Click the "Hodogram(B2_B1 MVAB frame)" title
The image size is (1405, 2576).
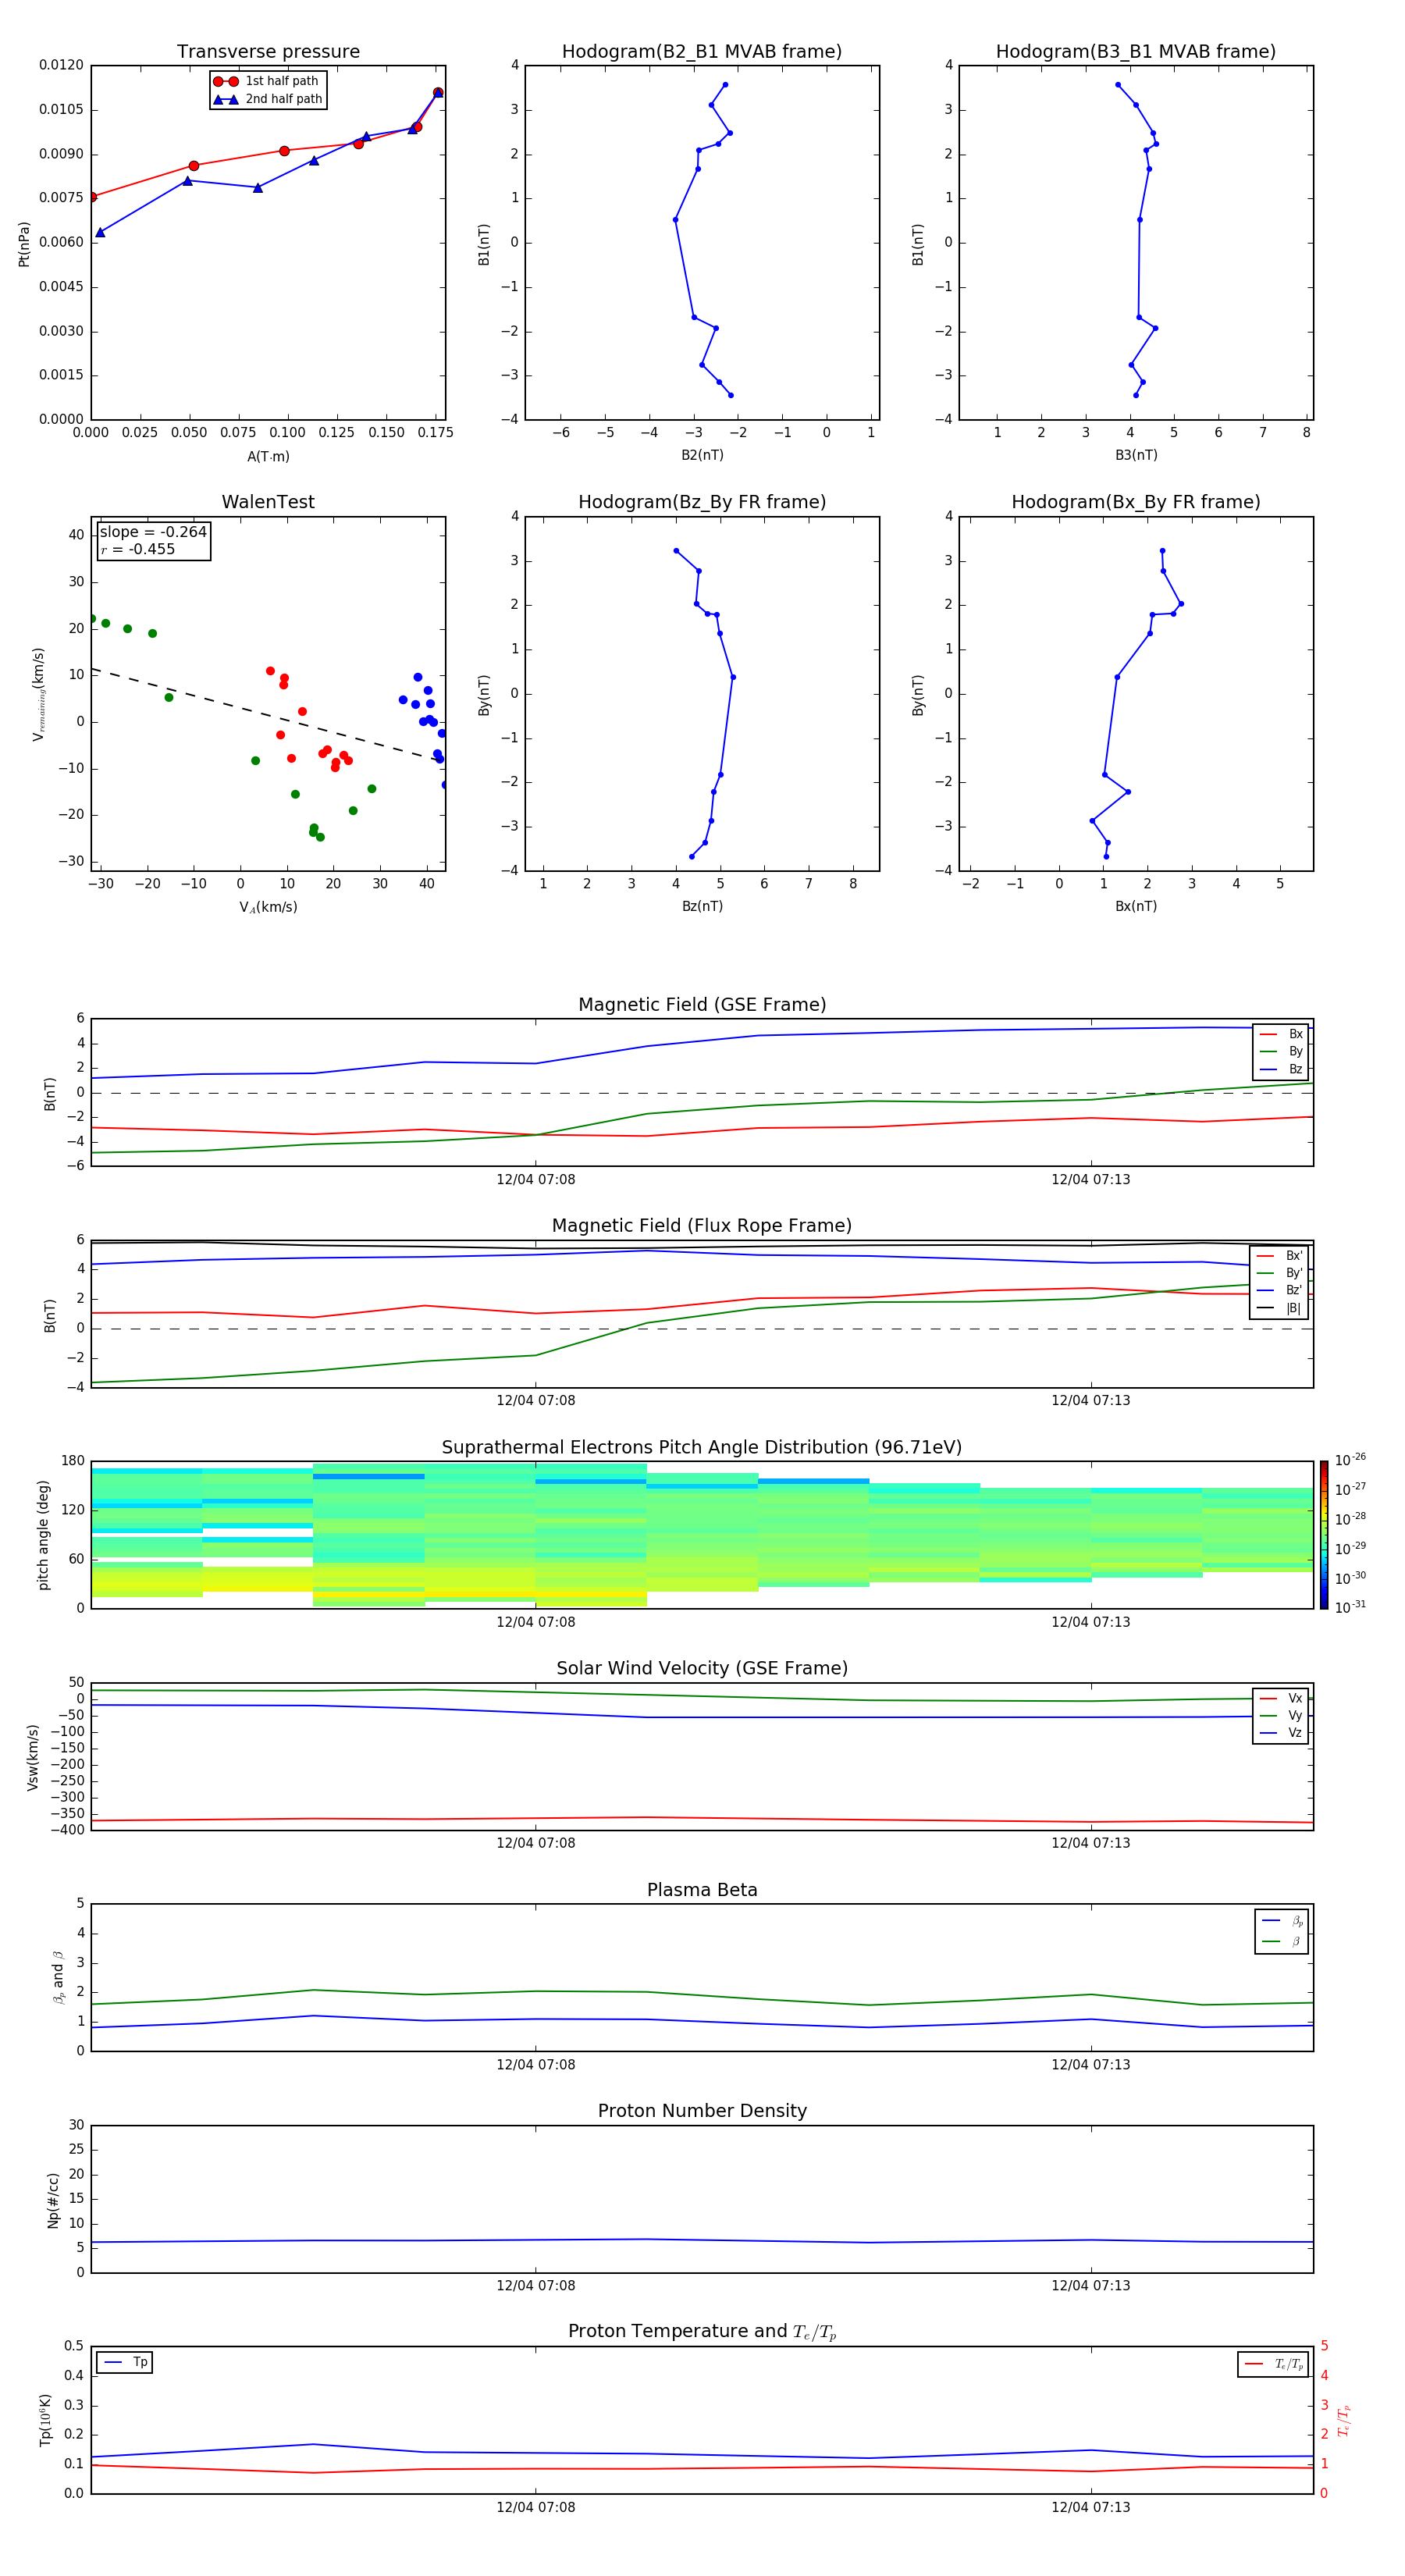702,52
